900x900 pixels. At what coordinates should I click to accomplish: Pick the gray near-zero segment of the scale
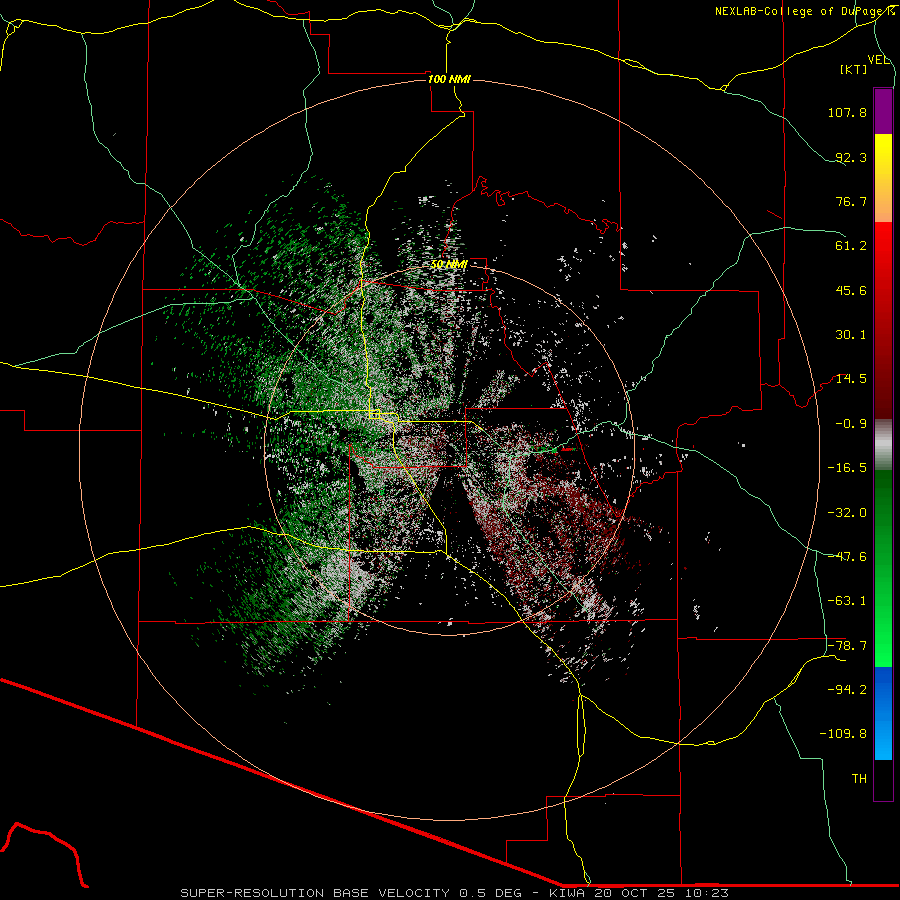(883, 445)
